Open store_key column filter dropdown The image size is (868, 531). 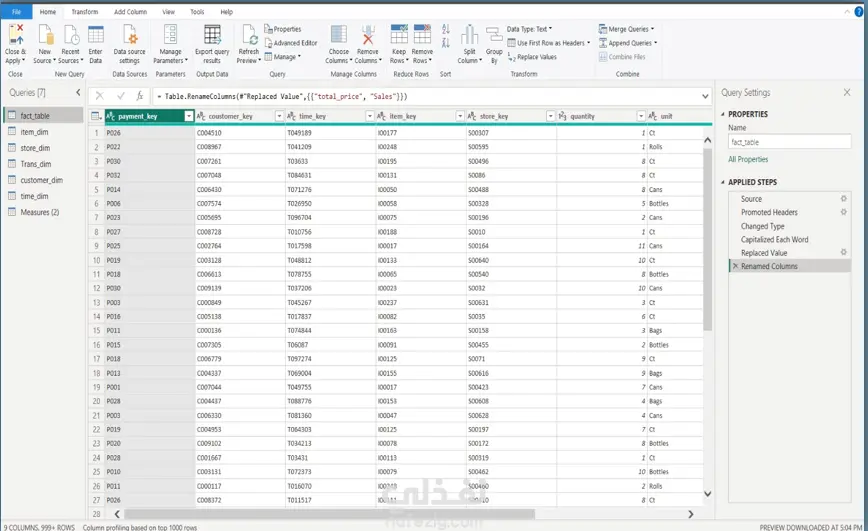tap(550, 116)
